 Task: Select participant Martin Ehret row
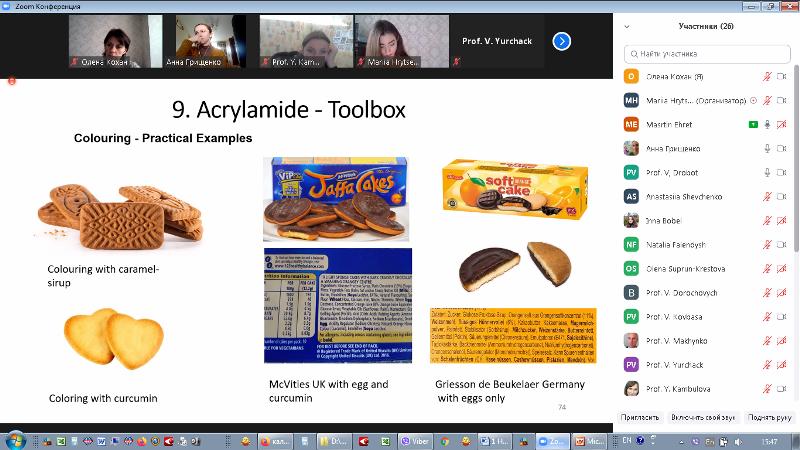[x=706, y=124]
